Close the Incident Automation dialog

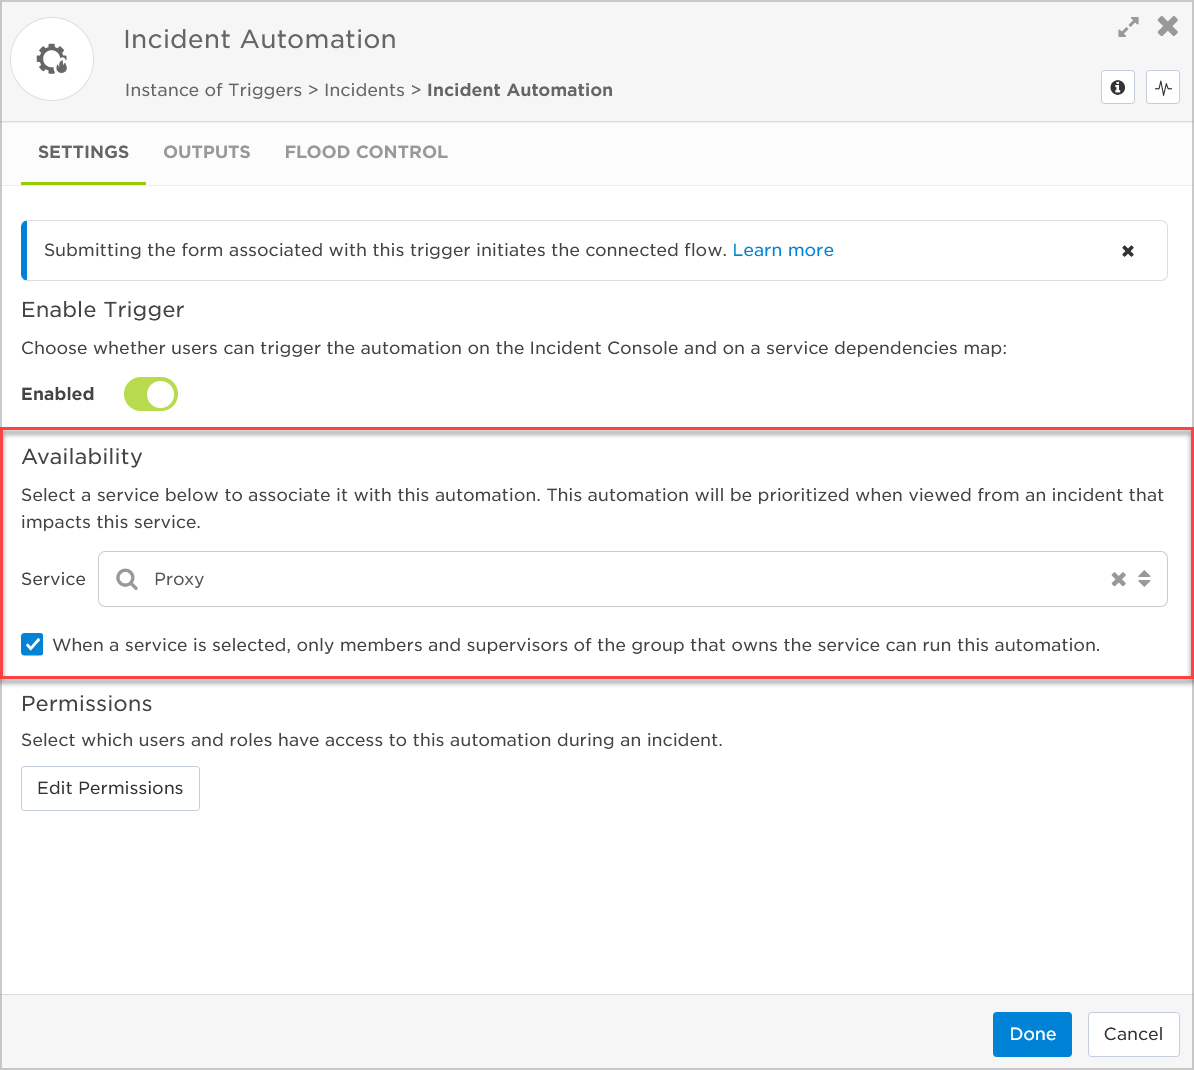pyautogui.click(x=1167, y=27)
